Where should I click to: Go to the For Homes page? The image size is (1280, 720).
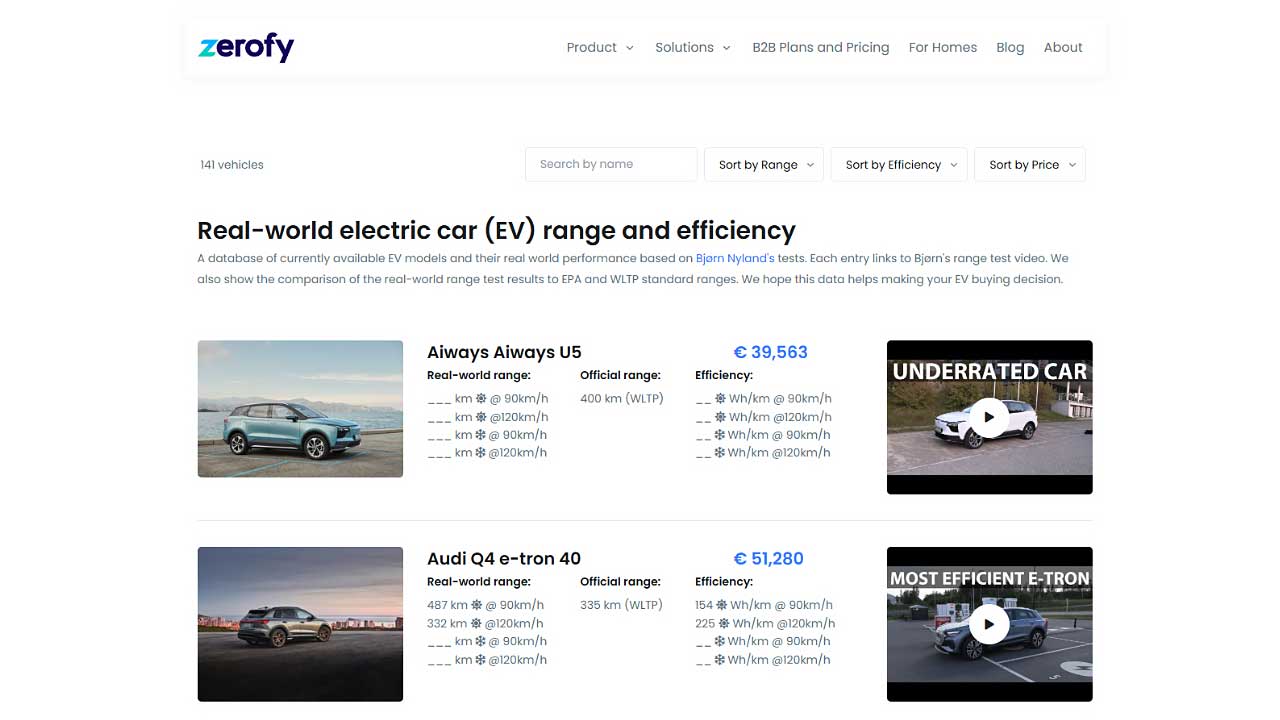(942, 47)
